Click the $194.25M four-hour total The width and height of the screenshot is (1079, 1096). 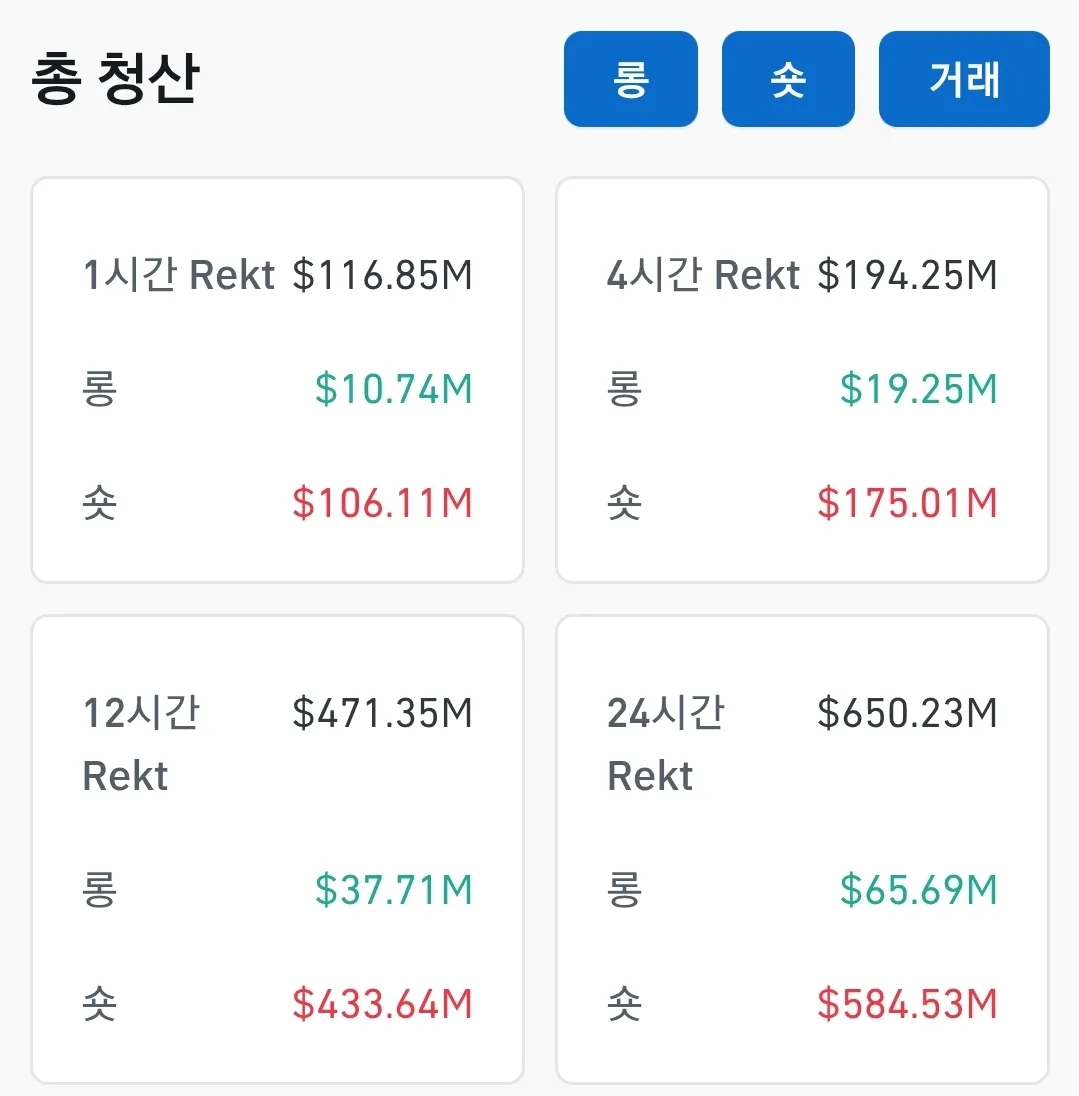(907, 275)
